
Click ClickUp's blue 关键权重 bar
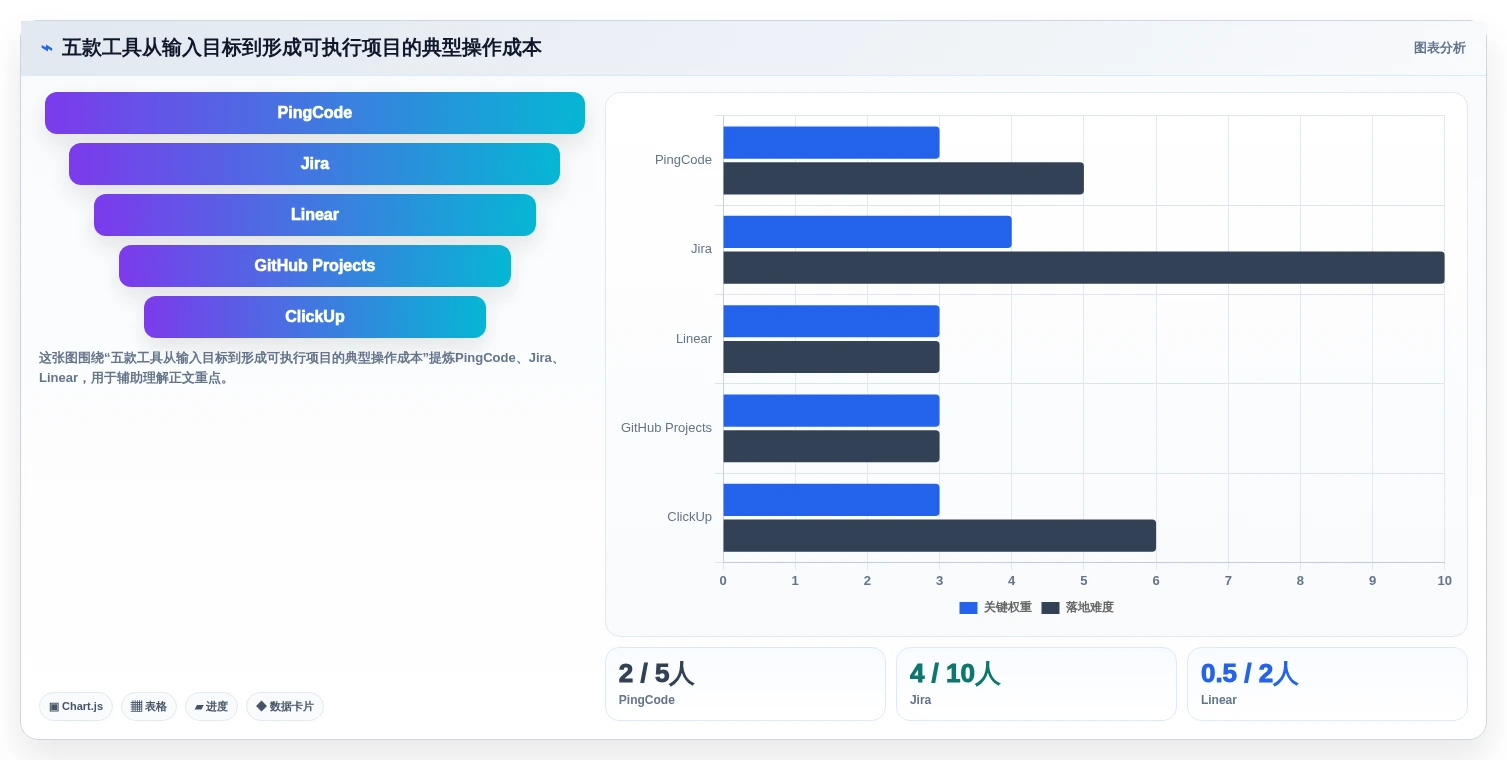click(x=831, y=500)
